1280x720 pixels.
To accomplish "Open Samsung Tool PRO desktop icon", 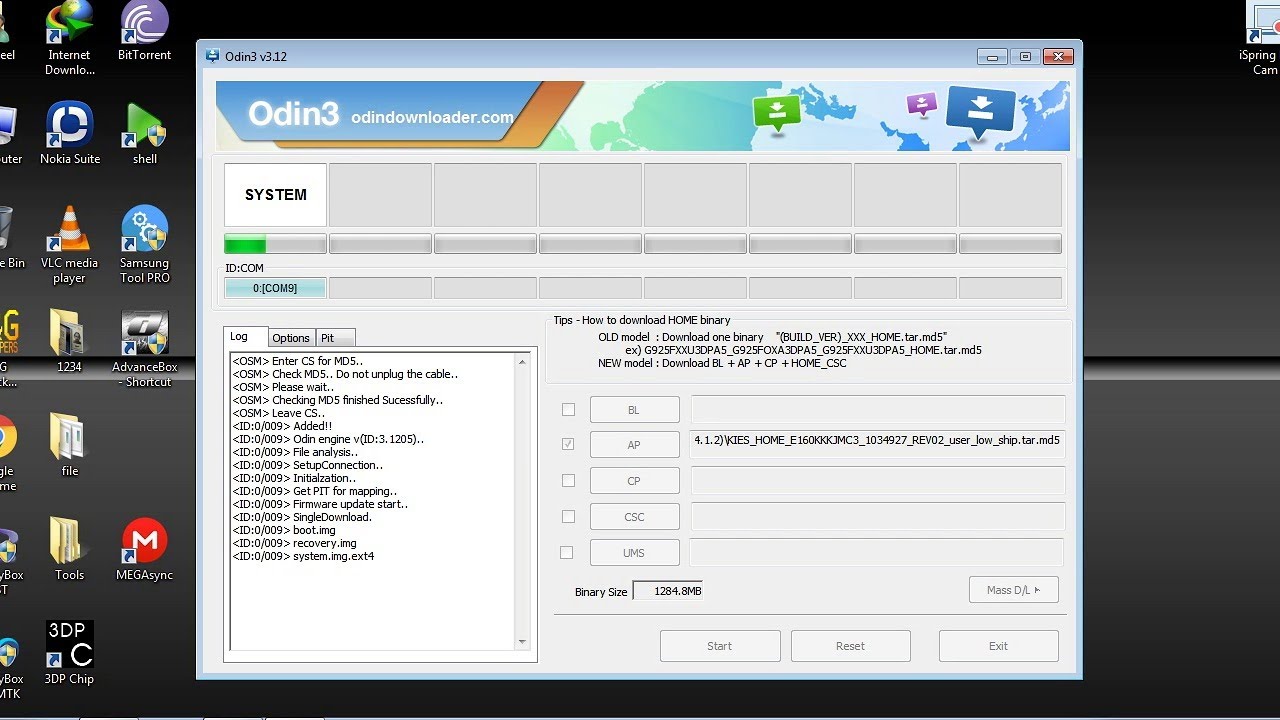I will click(145, 245).
